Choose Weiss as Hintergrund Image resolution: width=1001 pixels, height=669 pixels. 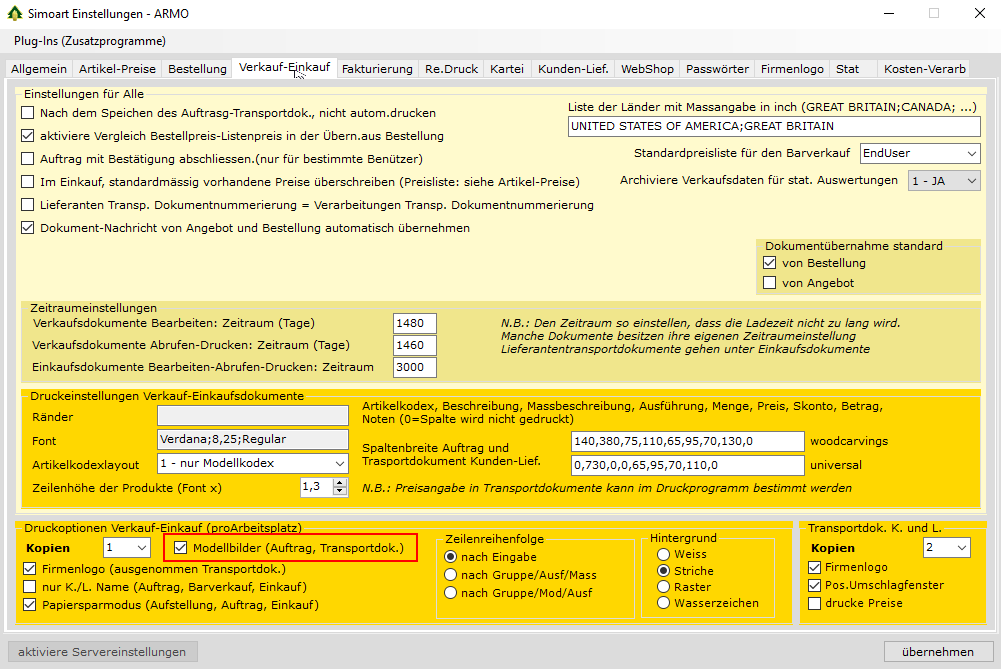[663, 554]
